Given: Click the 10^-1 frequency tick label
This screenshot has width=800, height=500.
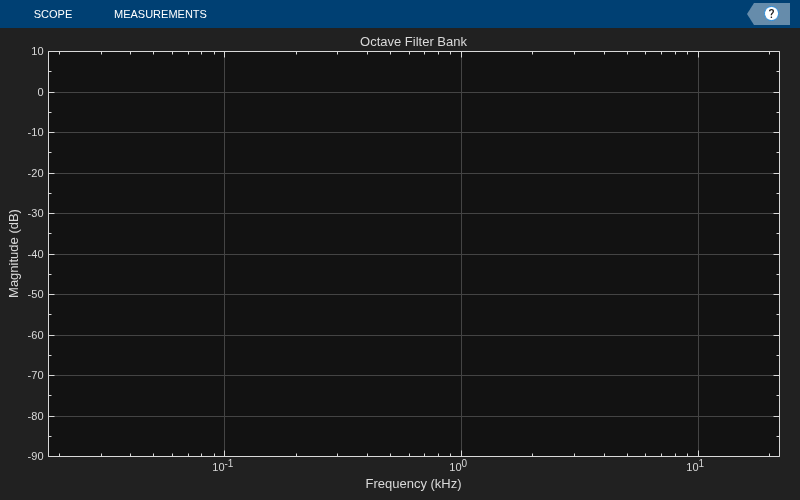Looking at the screenshot, I should click(222, 466).
